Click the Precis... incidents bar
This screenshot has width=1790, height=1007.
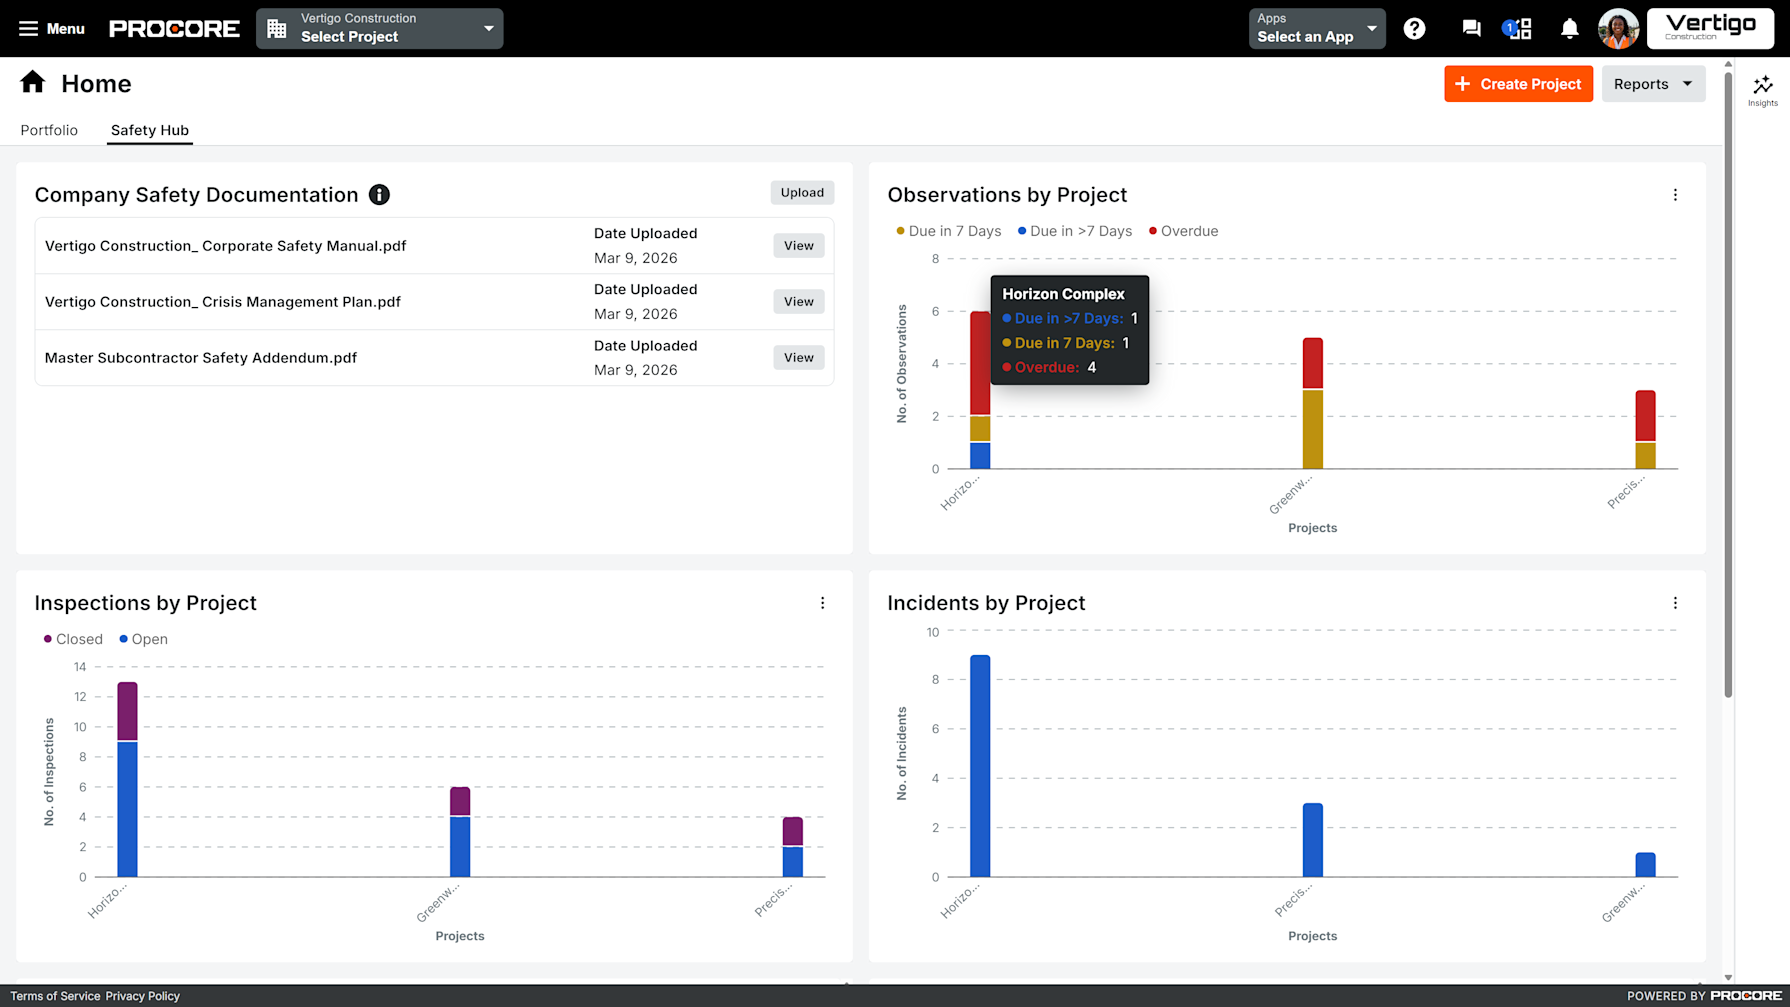tap(1312, 840)
